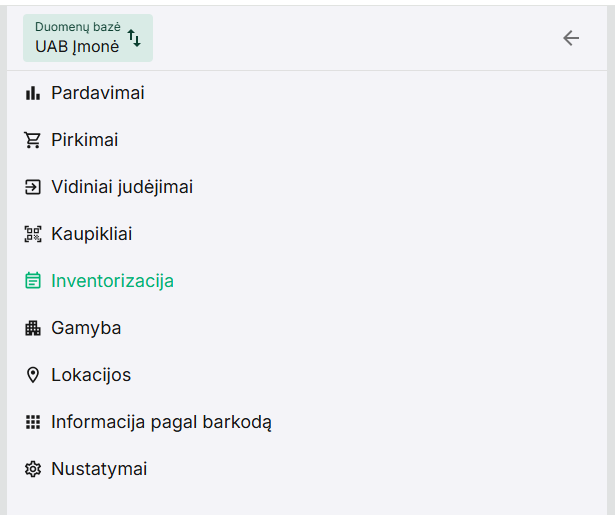Click the arrow-in-box icon for Vidiniai judėjimai
Screen dimensions: 615x515
tap(32, 188)
